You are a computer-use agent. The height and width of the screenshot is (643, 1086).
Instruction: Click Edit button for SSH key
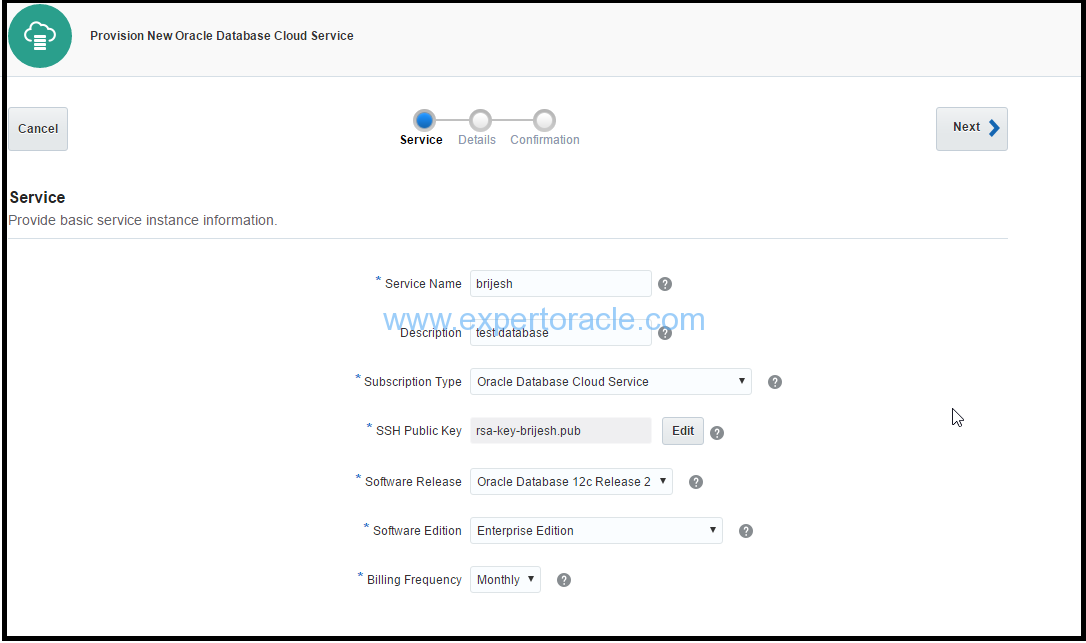[x=683, y=431]
